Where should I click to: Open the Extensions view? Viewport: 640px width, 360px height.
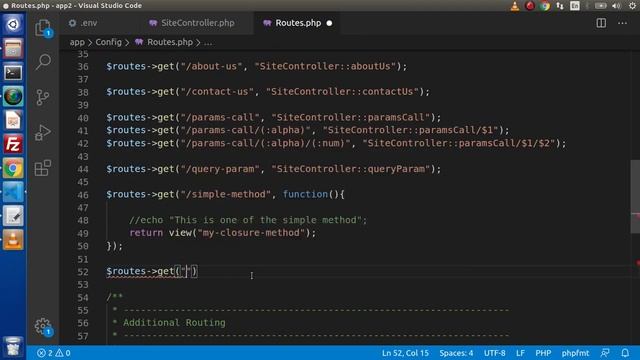[x=43, y=168]
